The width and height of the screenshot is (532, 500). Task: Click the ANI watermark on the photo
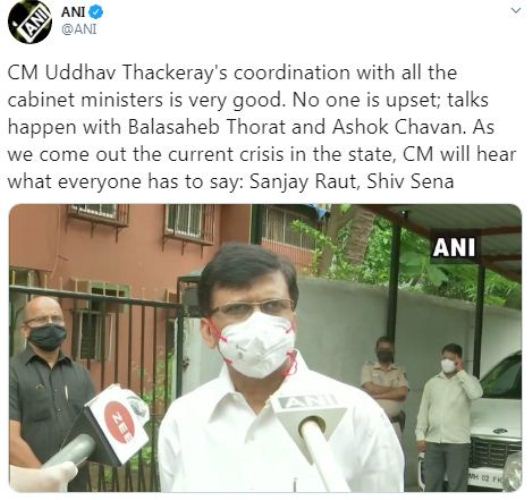pos(454,247)
